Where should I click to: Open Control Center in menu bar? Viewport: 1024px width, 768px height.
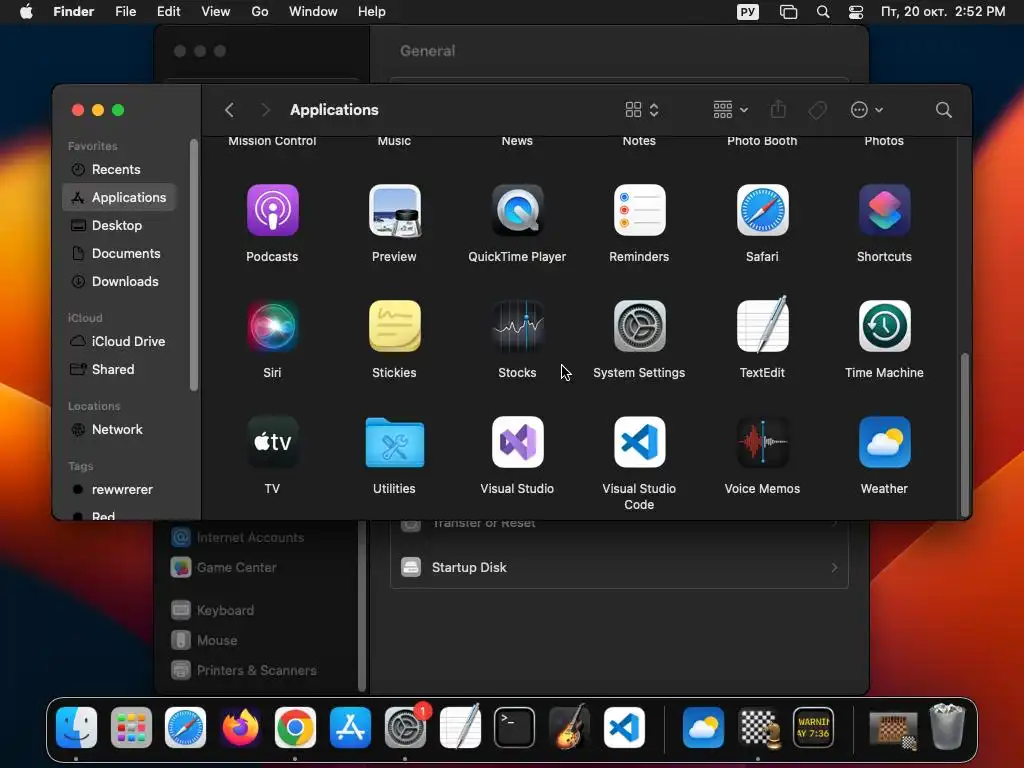[x=856, y=12]
